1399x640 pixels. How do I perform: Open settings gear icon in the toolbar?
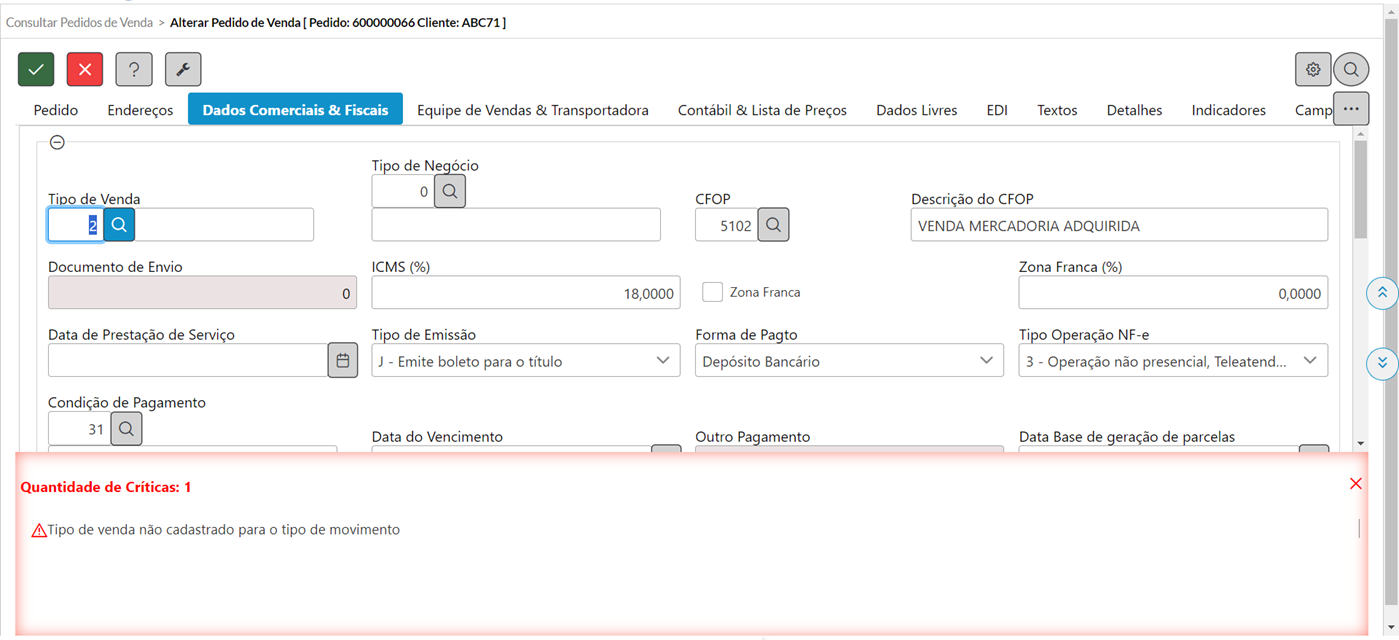coord(1313,69)
